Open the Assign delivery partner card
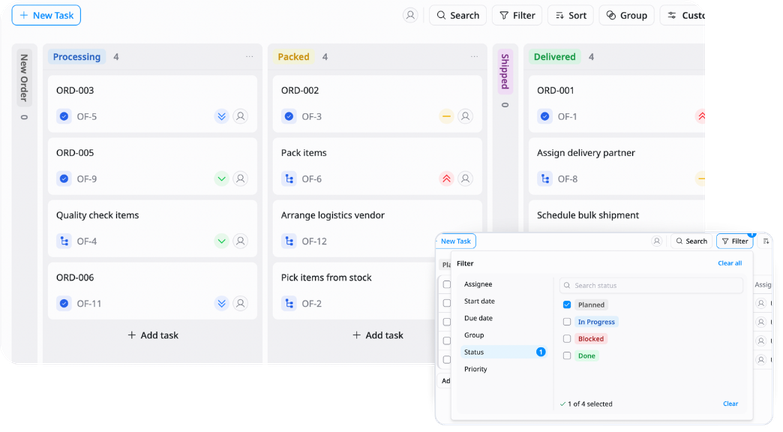 point(617,166)
